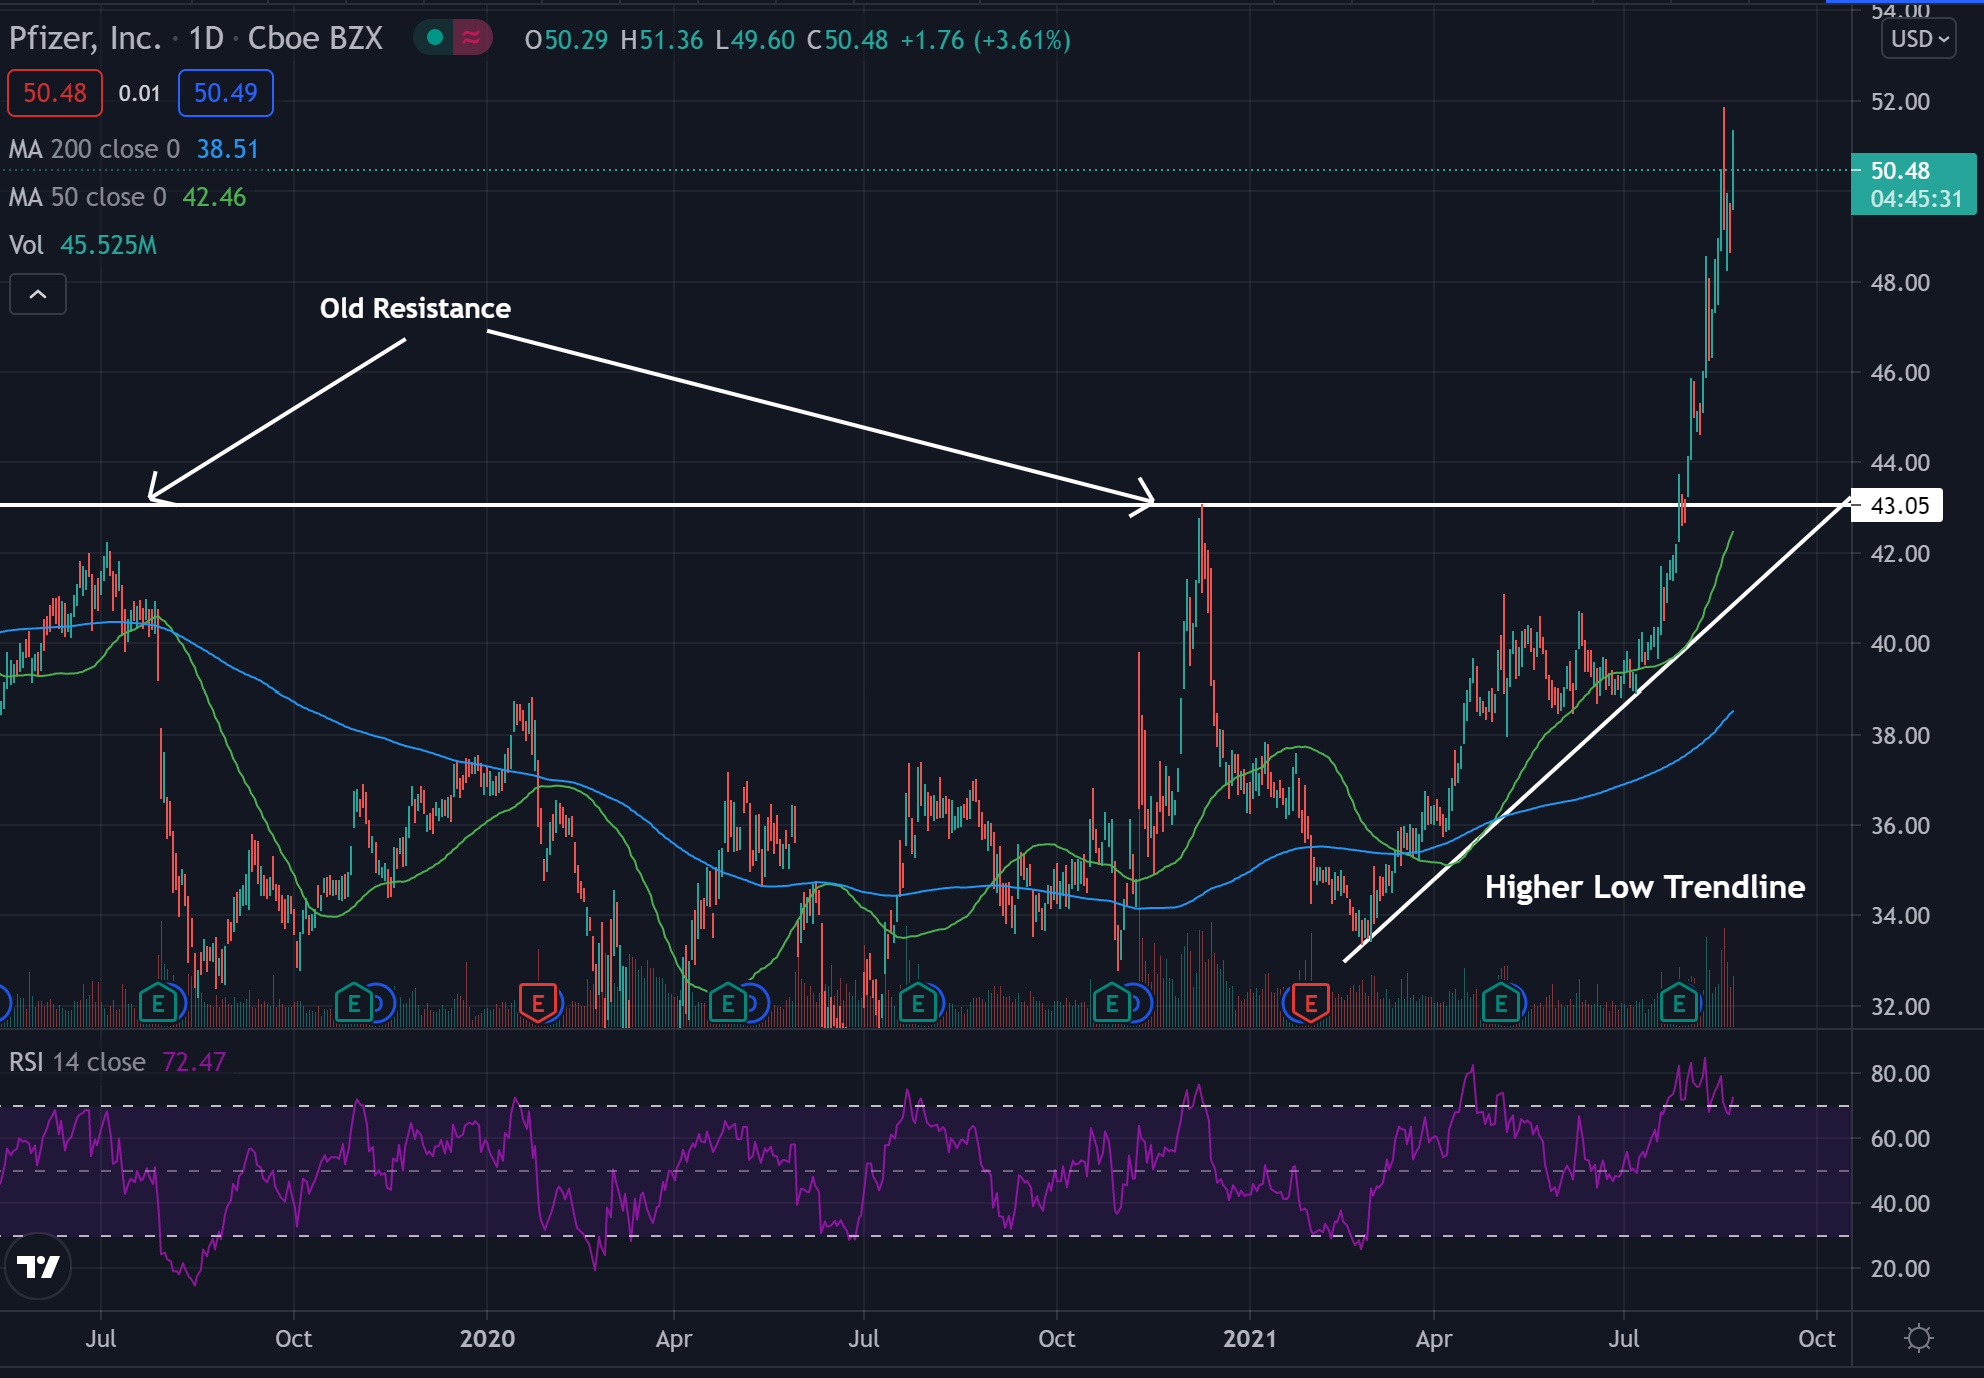Click the 38.51 MA 200 value
Screen dimensions: 1984x1378
pos(228,149)
